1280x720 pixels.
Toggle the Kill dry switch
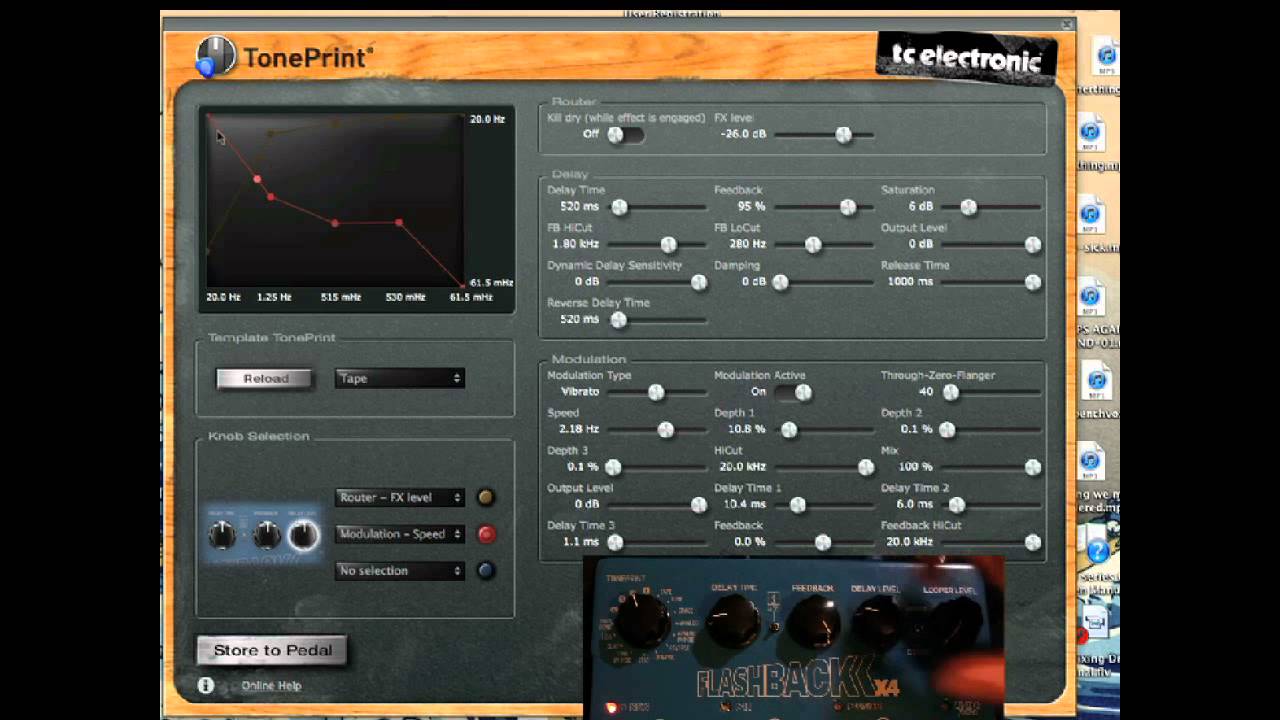(625, 134)
